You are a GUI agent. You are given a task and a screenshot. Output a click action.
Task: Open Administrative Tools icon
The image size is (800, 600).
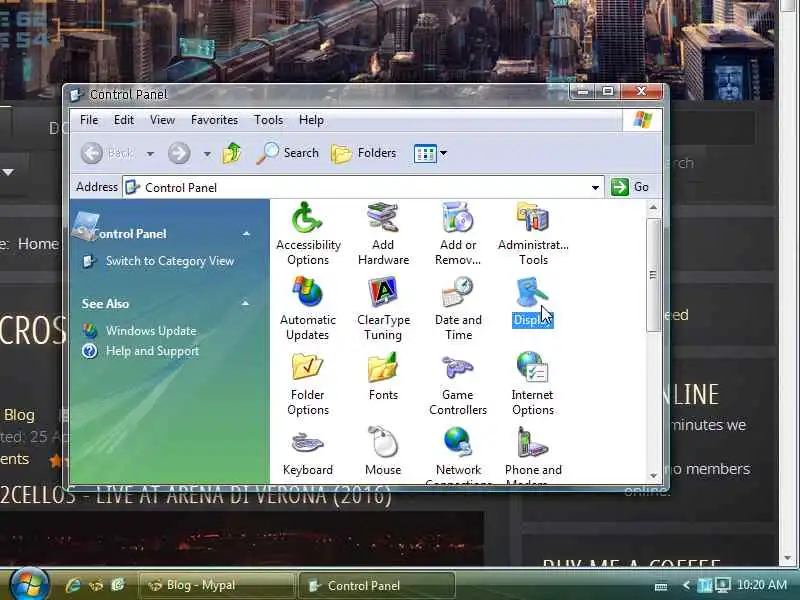[533, 234]
